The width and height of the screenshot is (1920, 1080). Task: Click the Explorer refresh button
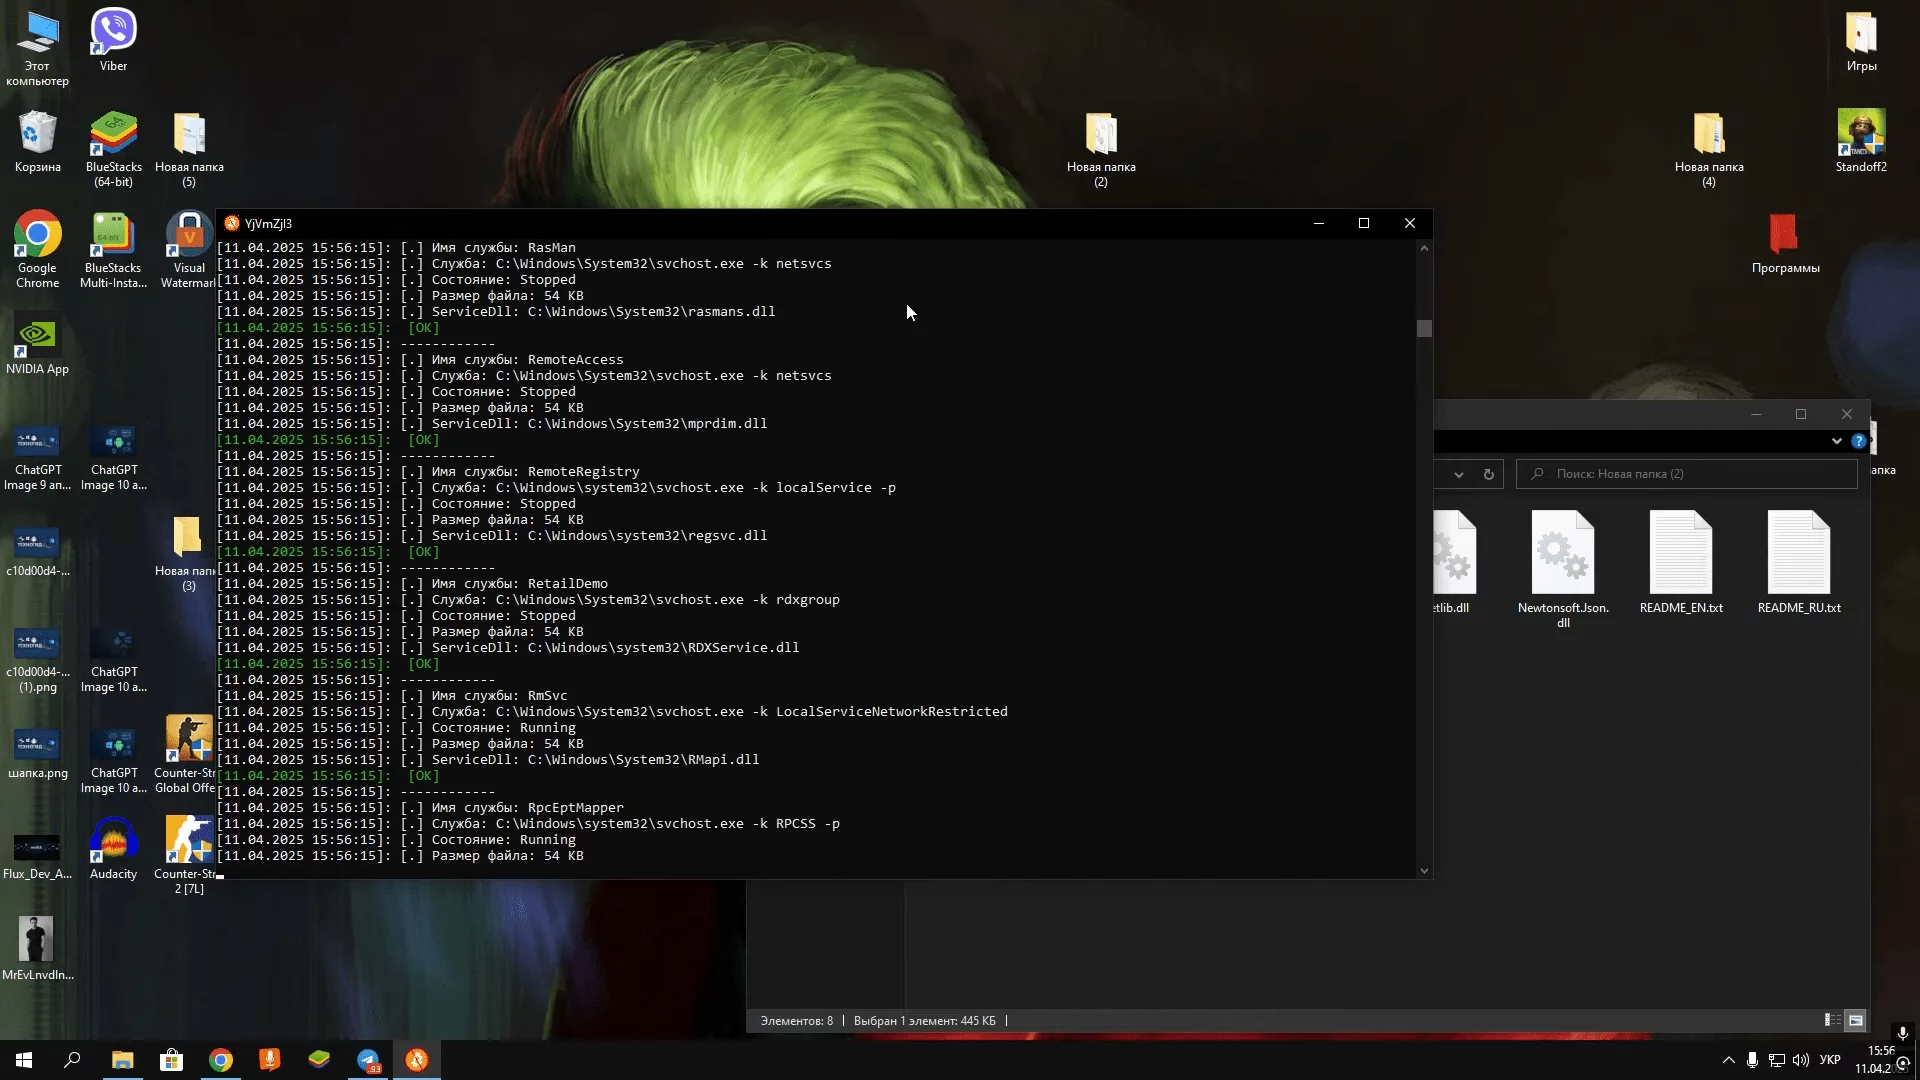click(x=1488, y=474)
